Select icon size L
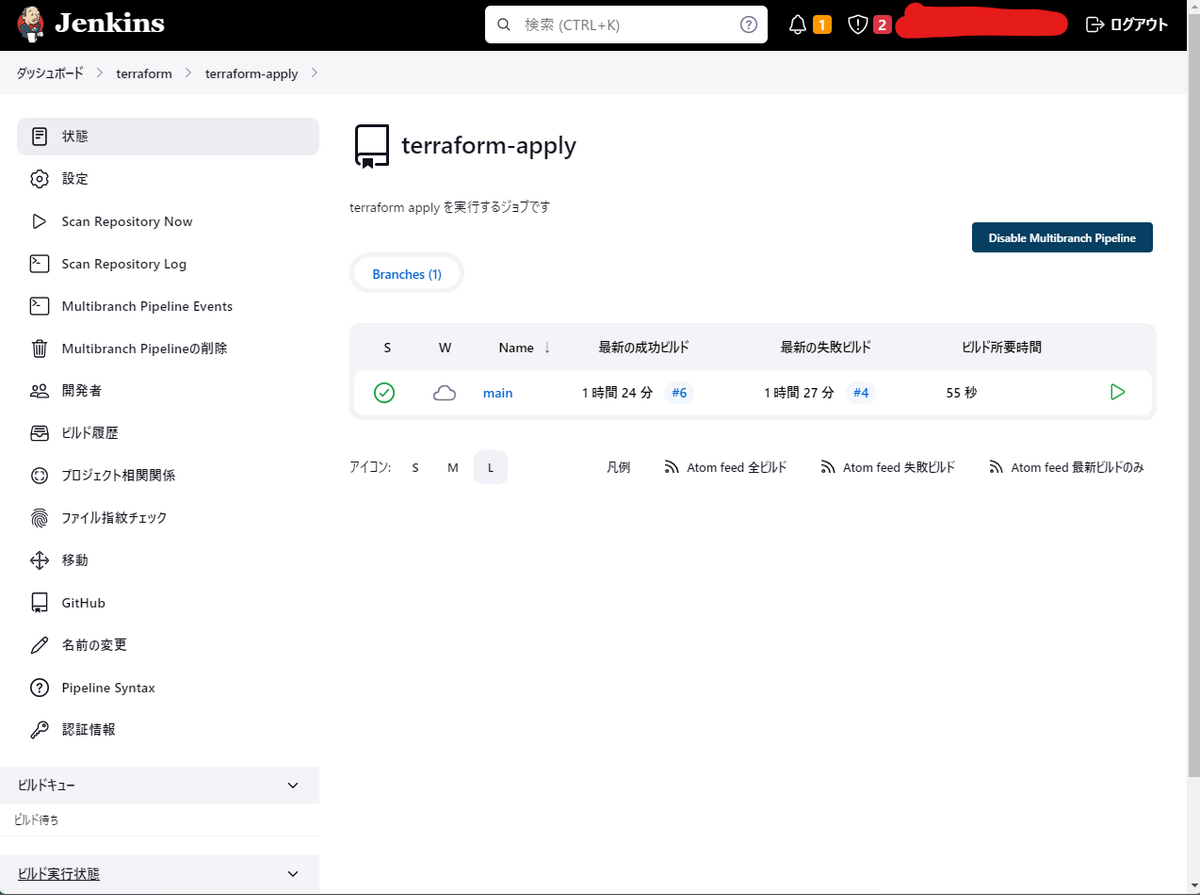This screenshot has width=1200, height=895. pyautogui.click(x=491, y=467)
